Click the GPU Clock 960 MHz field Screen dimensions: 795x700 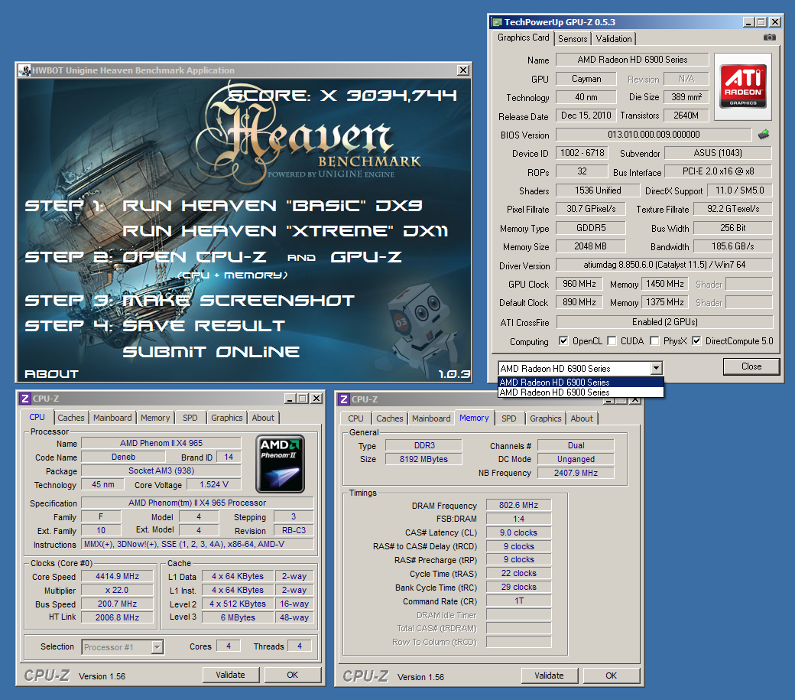pos(579,284)
